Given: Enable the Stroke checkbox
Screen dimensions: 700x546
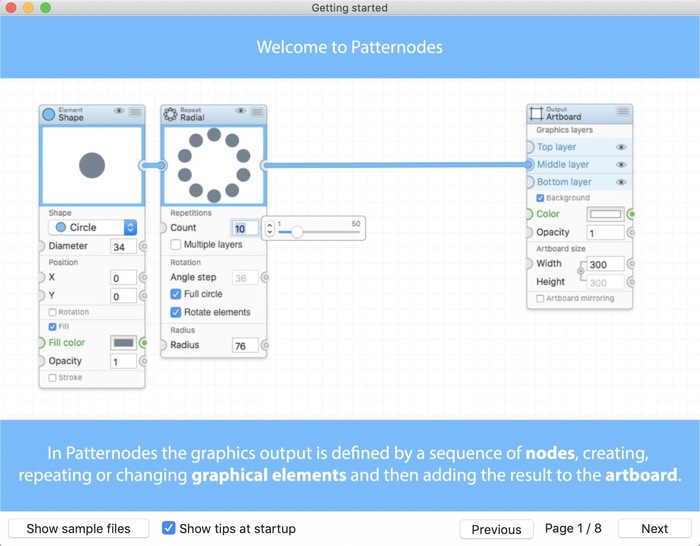Looking at the screenshot, I should pos(52,378).
